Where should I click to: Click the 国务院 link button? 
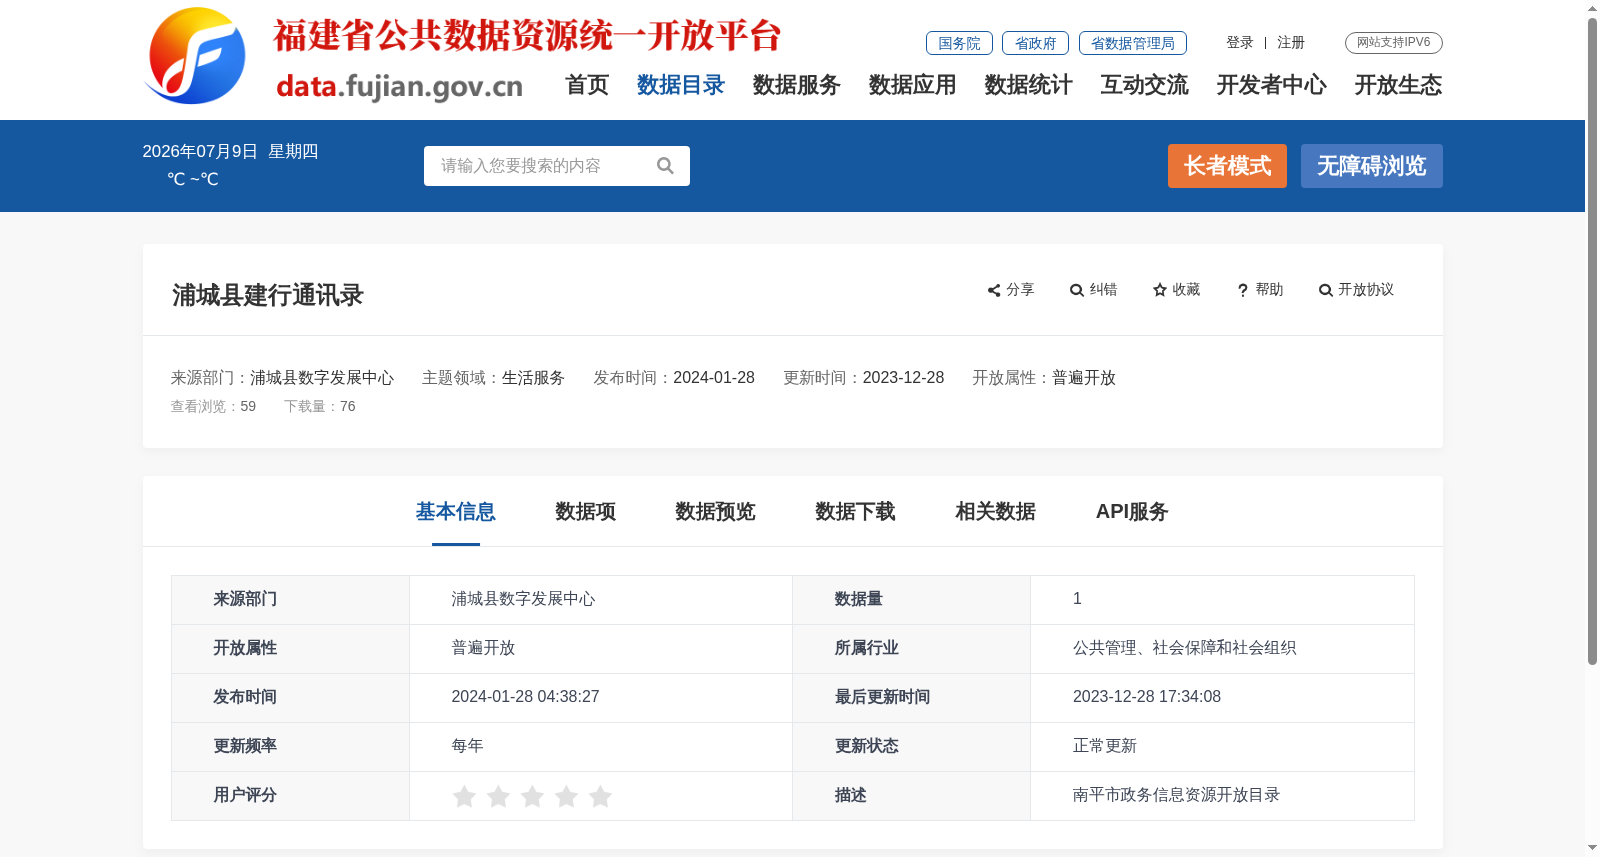[x=959, y=43]
